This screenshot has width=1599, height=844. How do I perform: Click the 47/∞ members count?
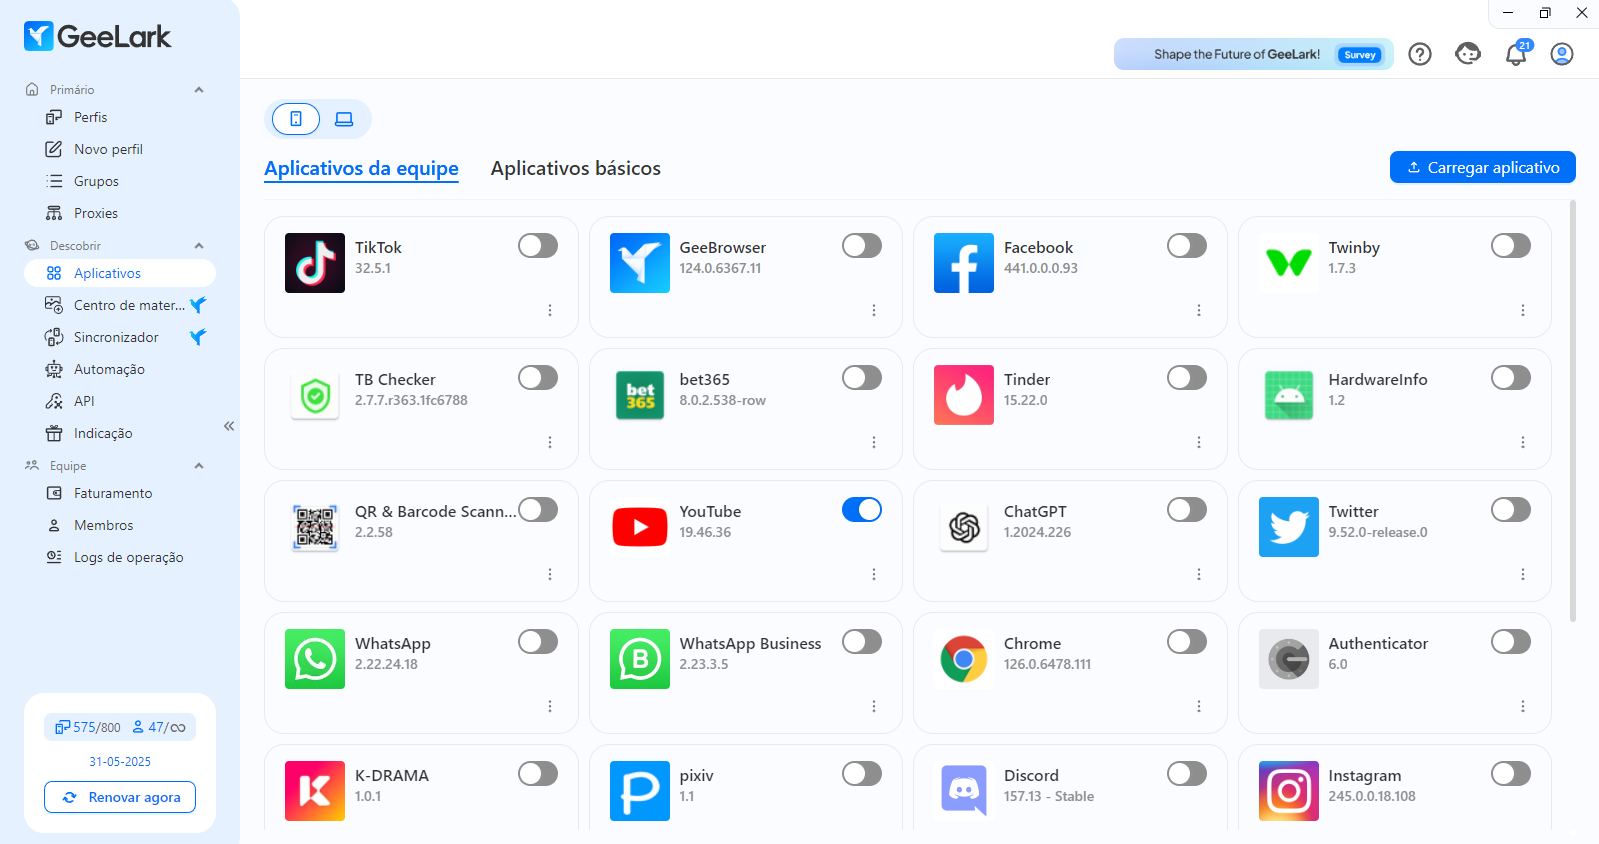pos(159,727)
